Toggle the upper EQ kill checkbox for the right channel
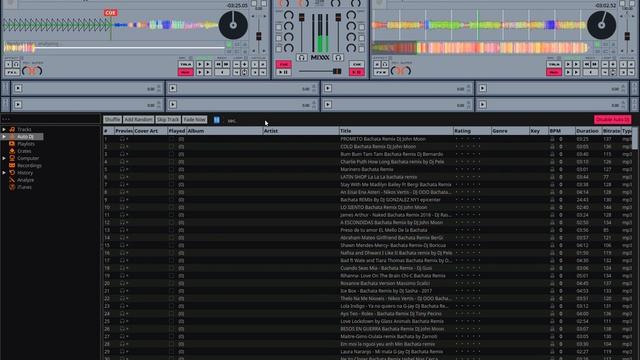 tap(362, 27)
